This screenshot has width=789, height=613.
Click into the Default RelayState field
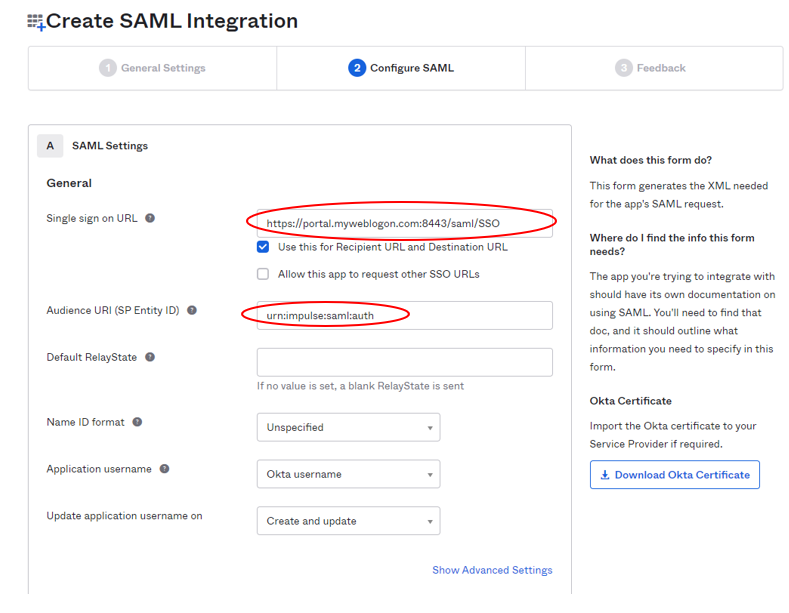(x=405, y=362)
